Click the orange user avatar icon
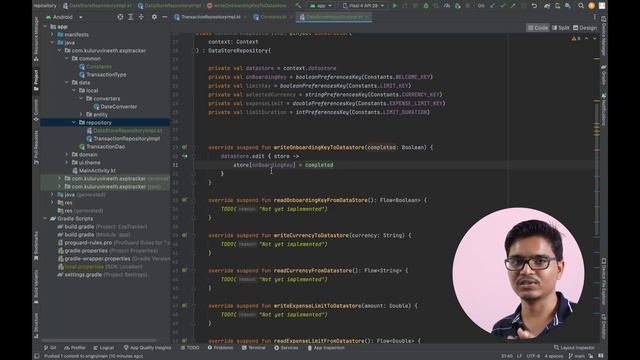 coord(591,6)
